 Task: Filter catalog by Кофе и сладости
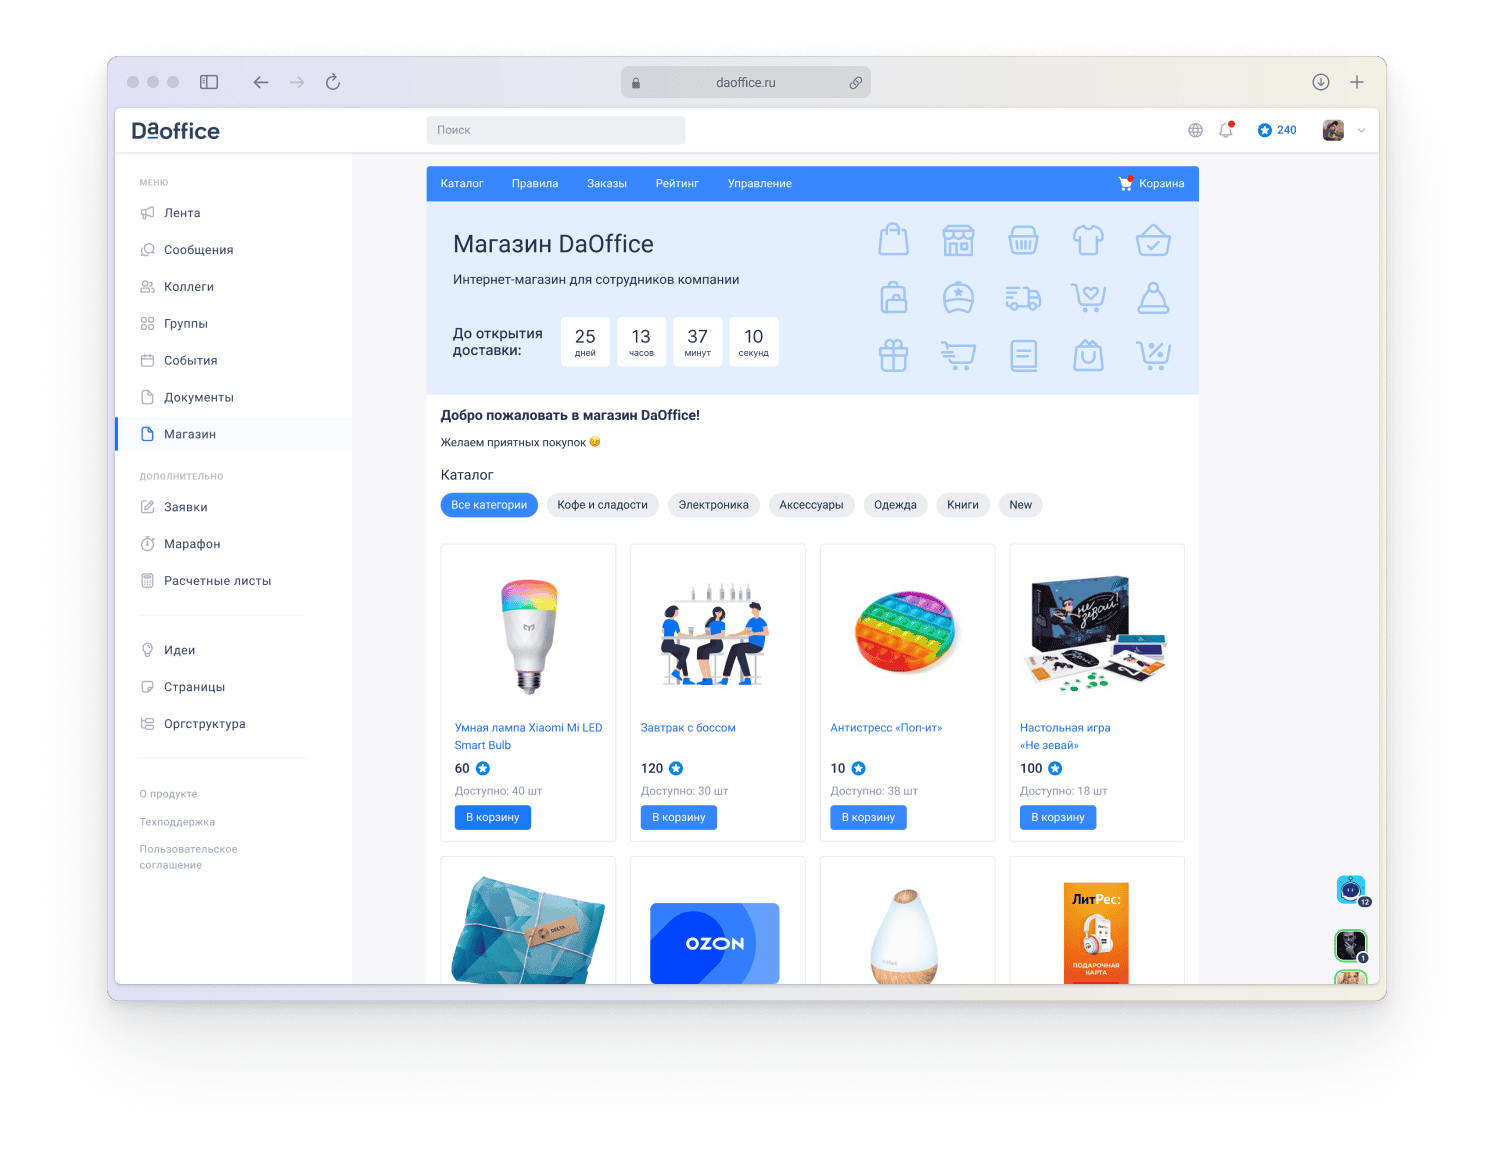click(602, 505)
